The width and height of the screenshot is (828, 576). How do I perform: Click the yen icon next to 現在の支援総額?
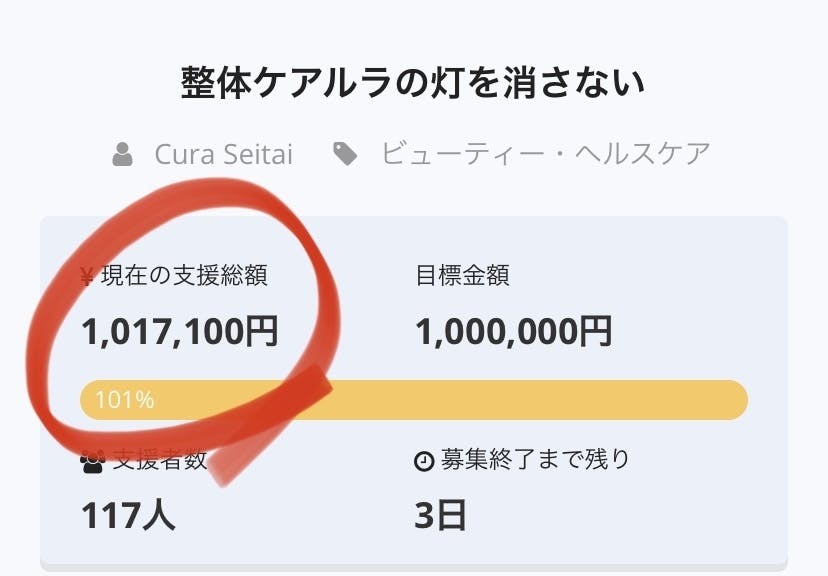tap(87, 276)
